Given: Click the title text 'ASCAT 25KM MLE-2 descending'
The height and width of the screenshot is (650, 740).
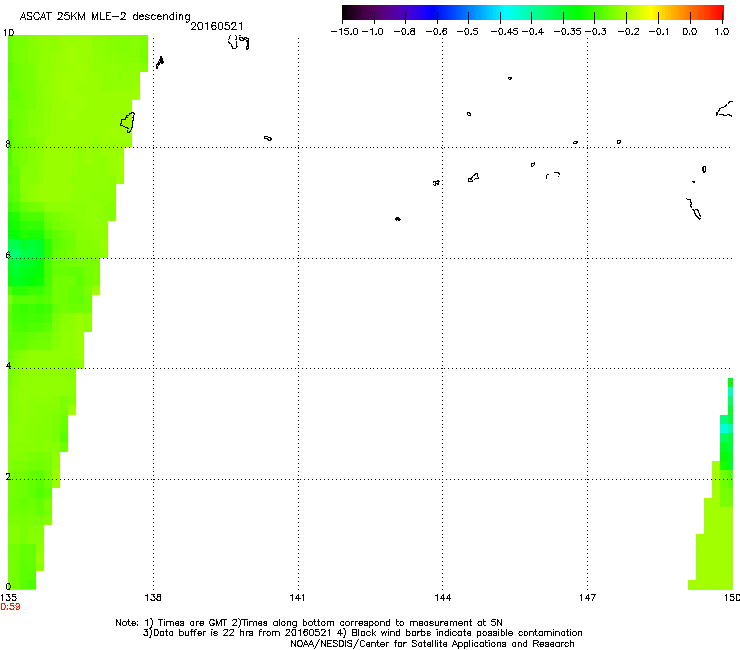Looking at the screenshot, I should (105, 16).
